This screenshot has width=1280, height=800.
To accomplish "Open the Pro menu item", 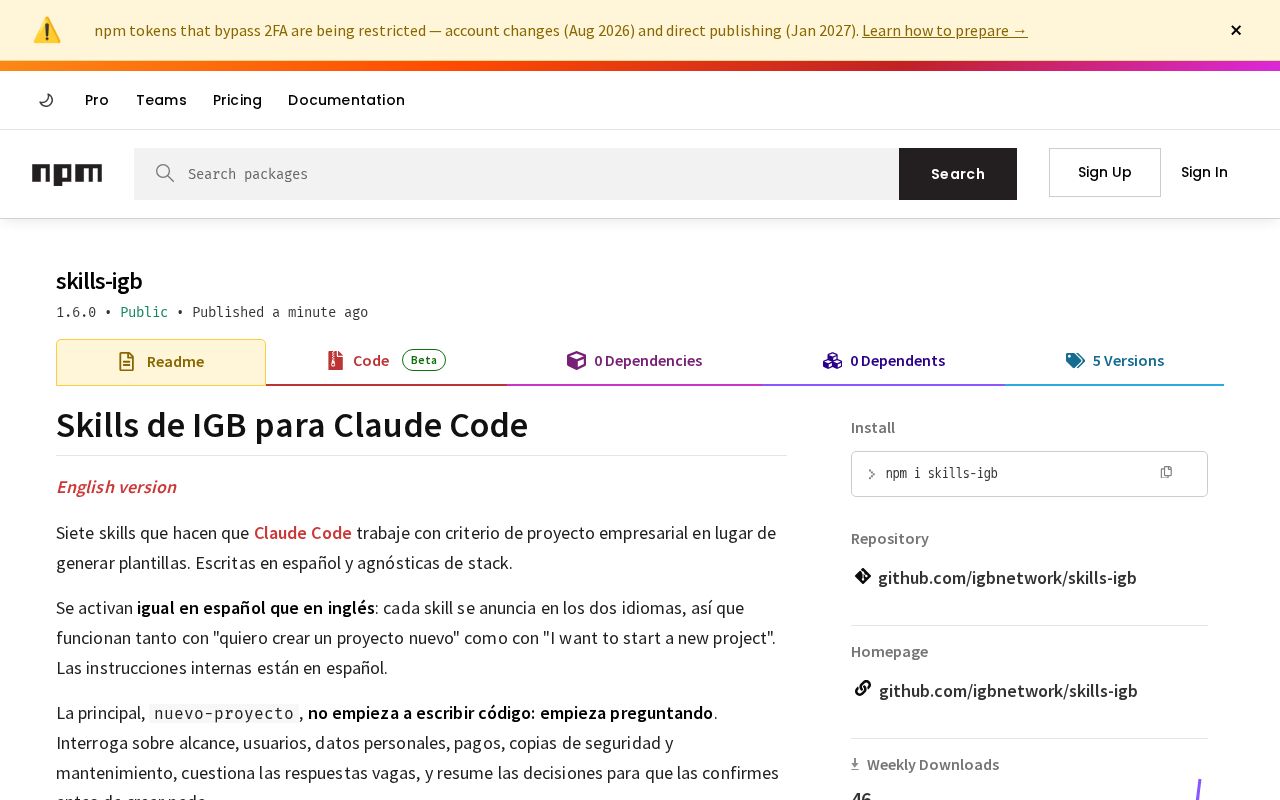I will [x=97, y=100].
